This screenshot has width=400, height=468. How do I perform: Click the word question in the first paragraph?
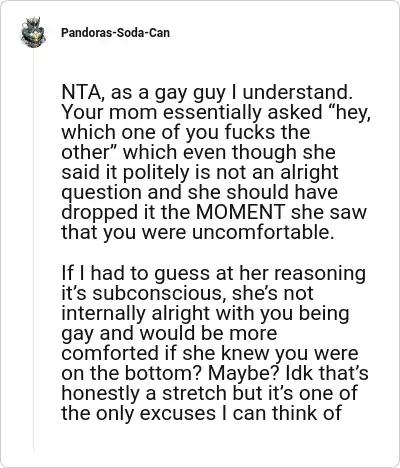pyautogui.click(x=102, y=193)
